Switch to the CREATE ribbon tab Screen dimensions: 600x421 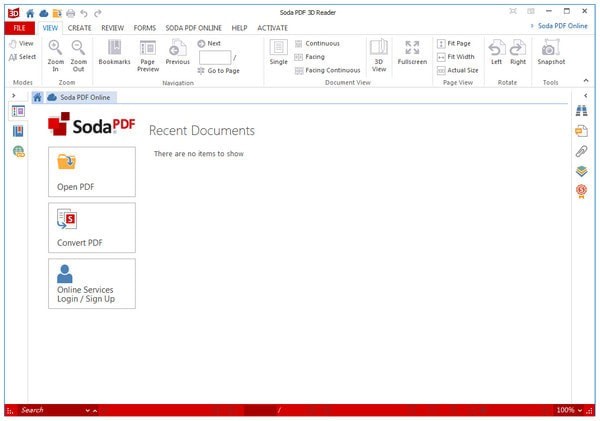[79, 28]
